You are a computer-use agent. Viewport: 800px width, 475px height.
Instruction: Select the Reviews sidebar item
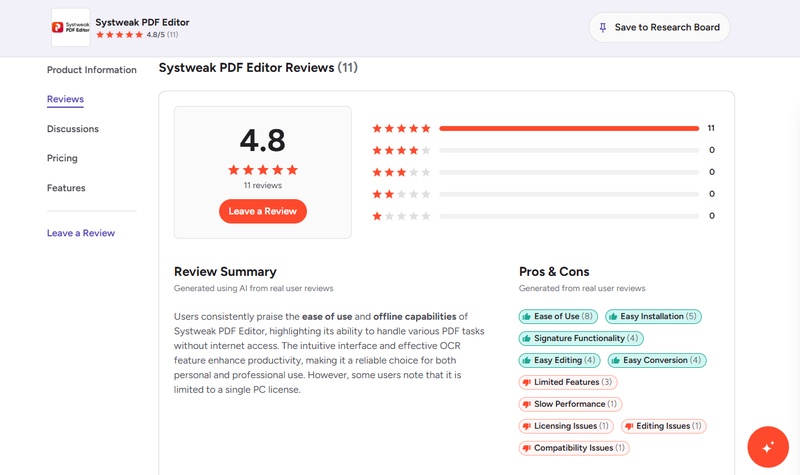65,99
